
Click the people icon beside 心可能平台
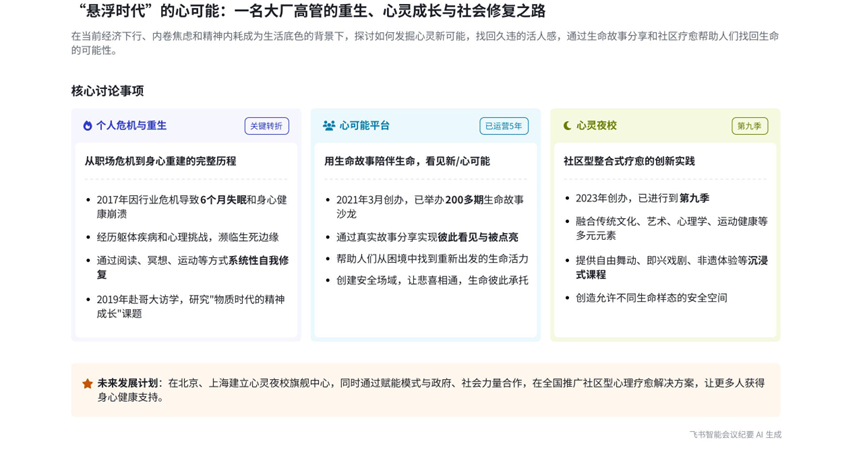pos(329,126)
